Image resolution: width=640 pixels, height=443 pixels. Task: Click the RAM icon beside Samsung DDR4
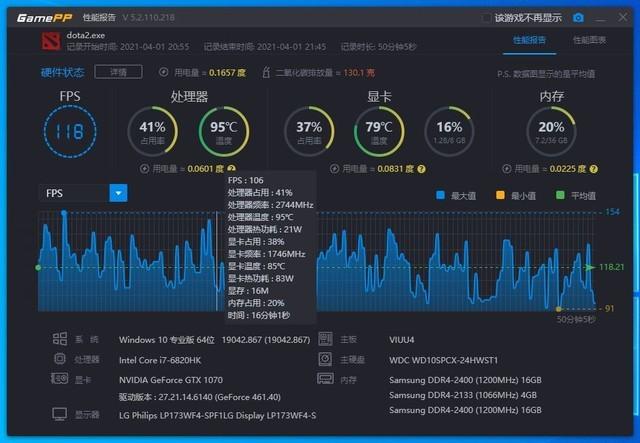[x=325, y=379]
